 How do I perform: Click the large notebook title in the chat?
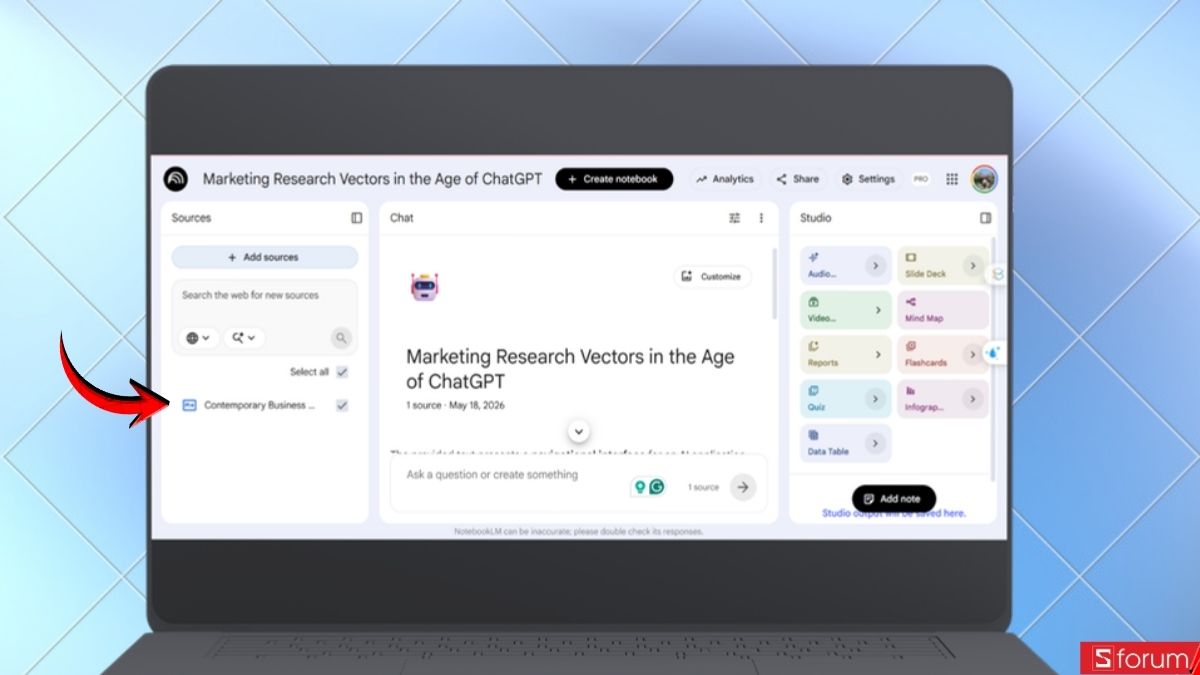click(x=570, y=369)
